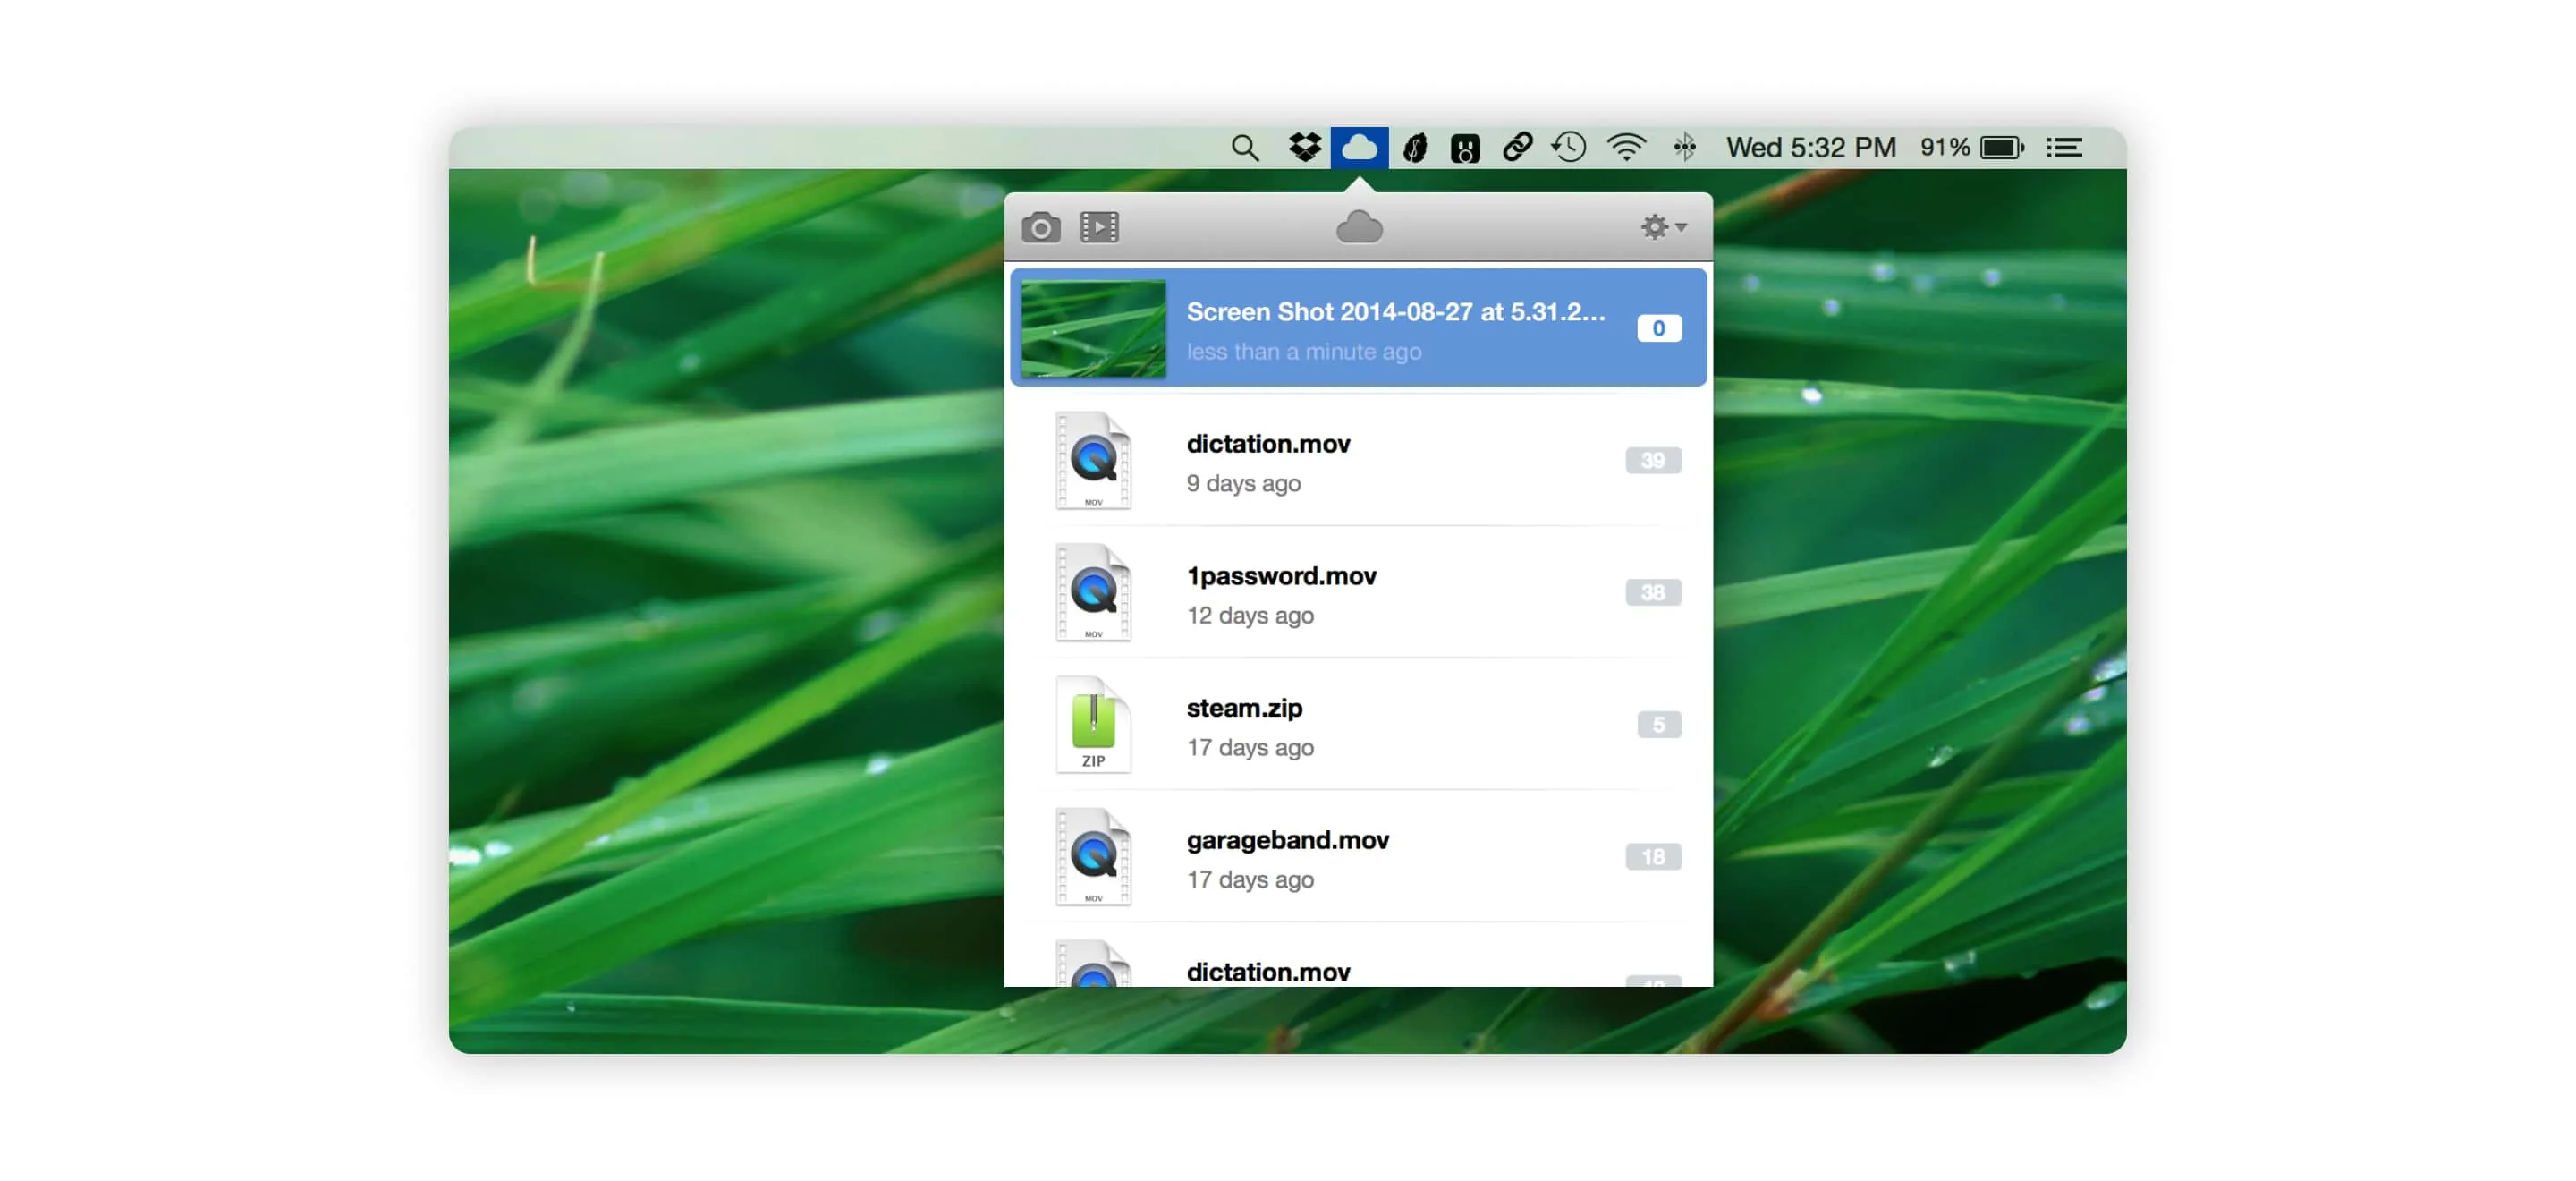Click the Screen Shot grass thumbnail
The image size is (2576, 1181).
(x=1093, y=328)
